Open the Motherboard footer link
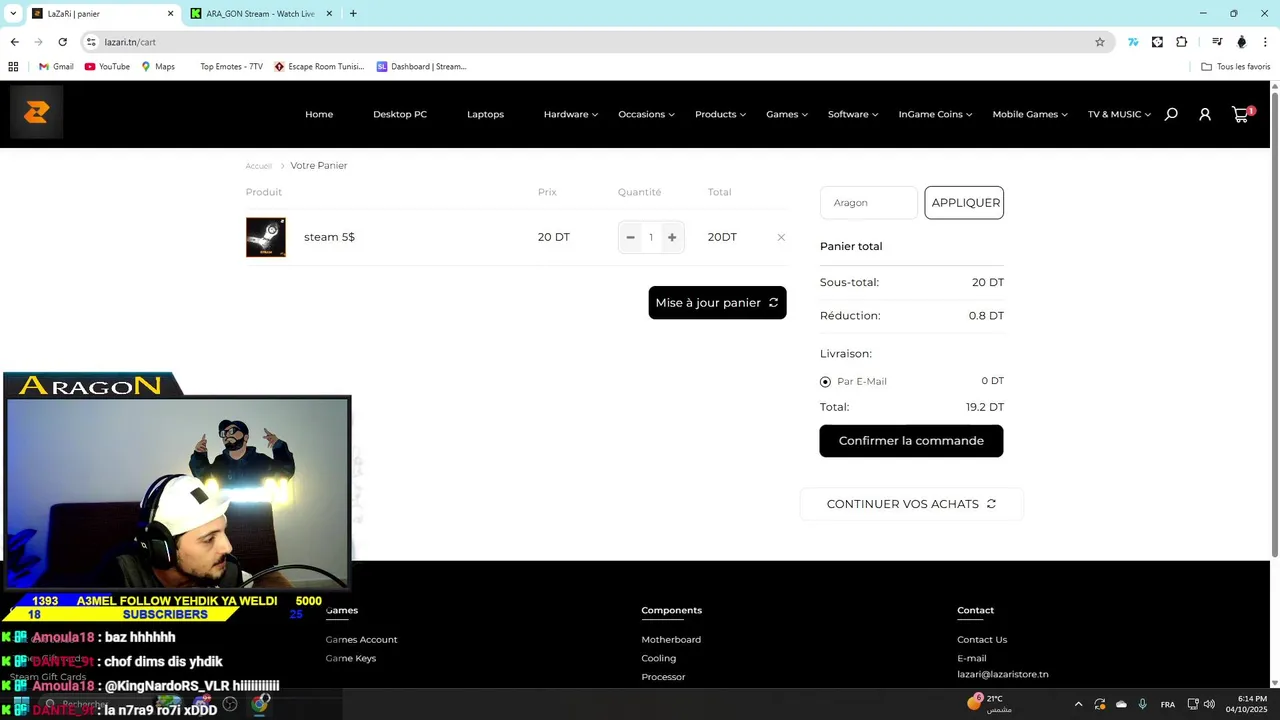1280x720 pixels. (671, 640)
